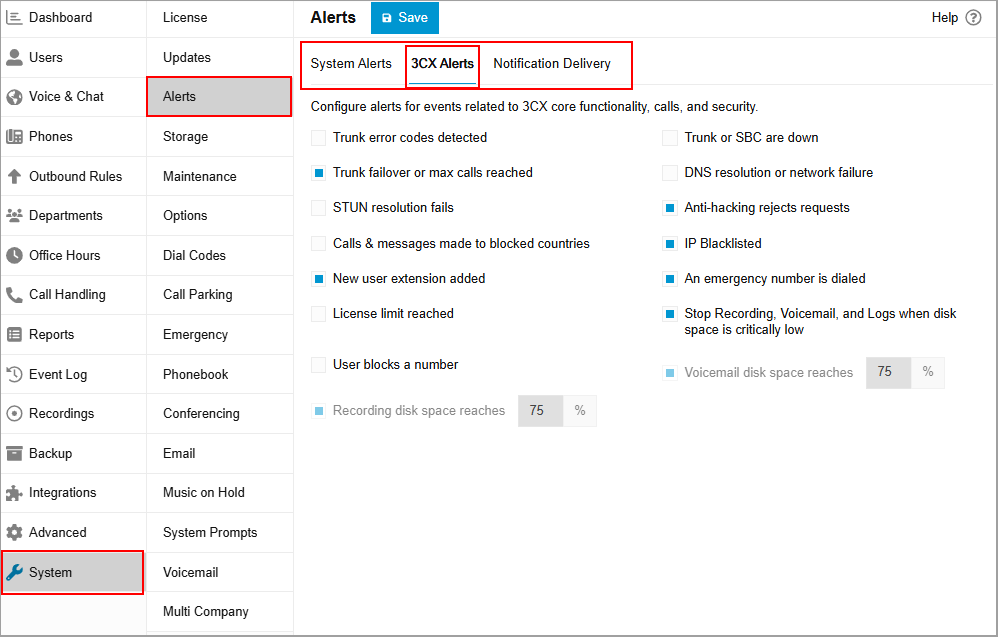Image resolution: width=998 pixels, height=637 pixels.
Task: Open Notification Delivery tab
Action: [552, 64]
